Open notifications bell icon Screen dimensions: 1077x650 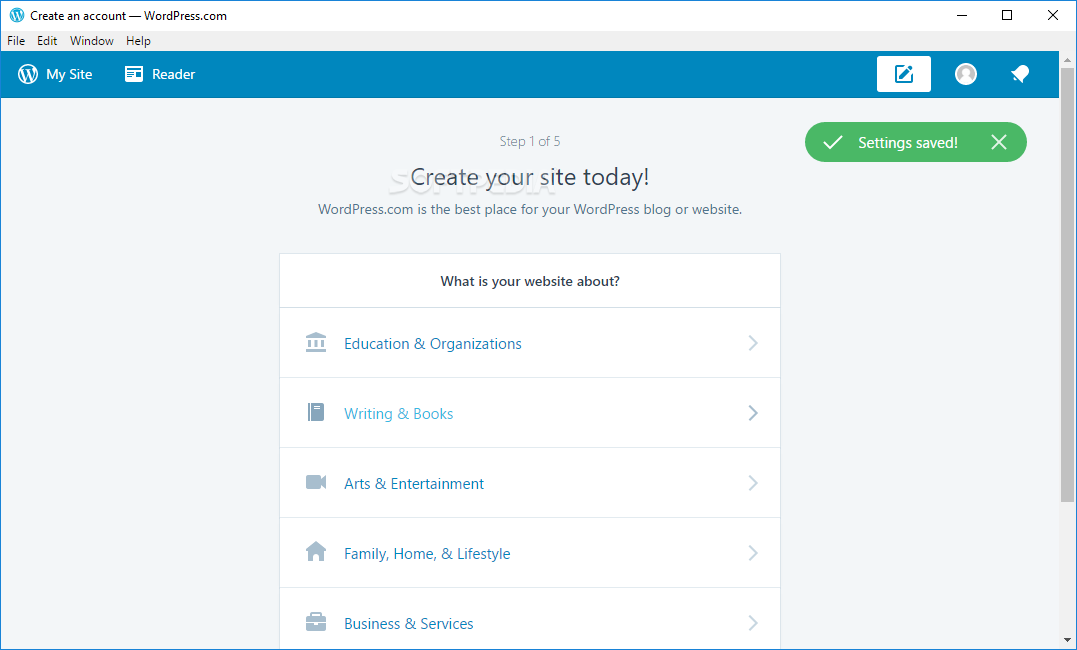pyautogui.click(x=1020, y=74)
